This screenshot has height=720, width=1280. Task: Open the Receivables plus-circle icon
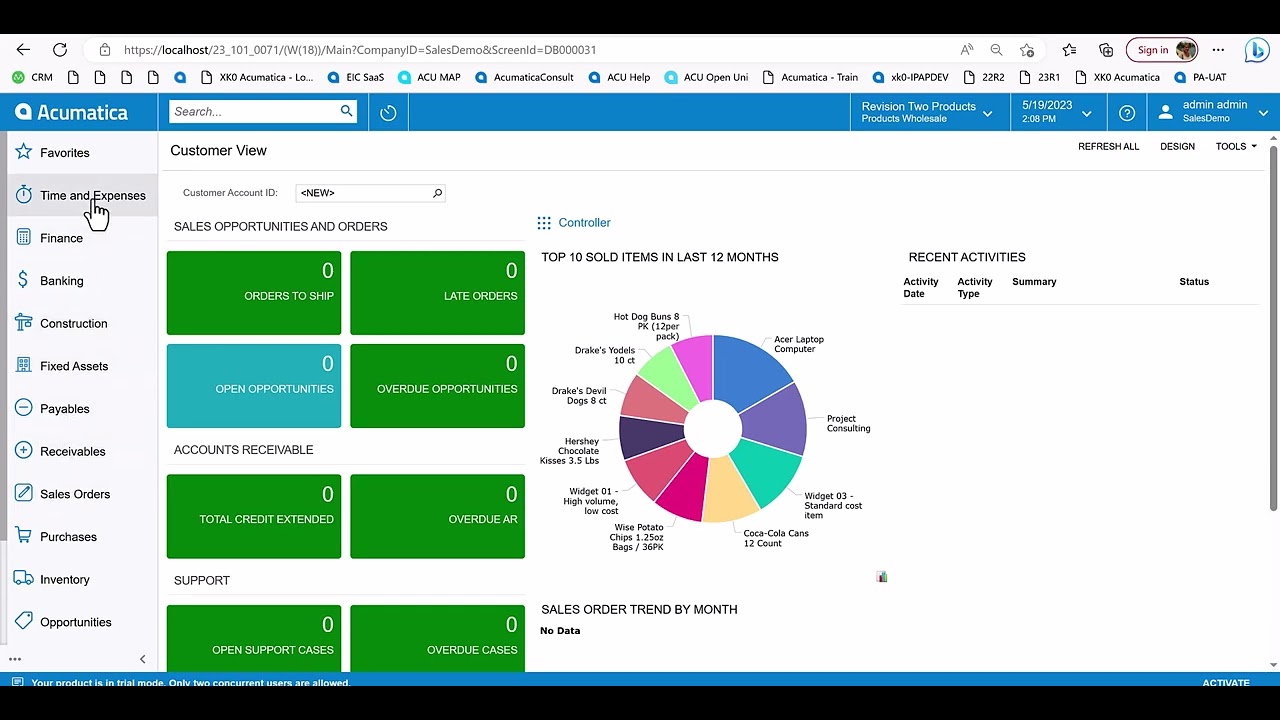tap(23, 451)
